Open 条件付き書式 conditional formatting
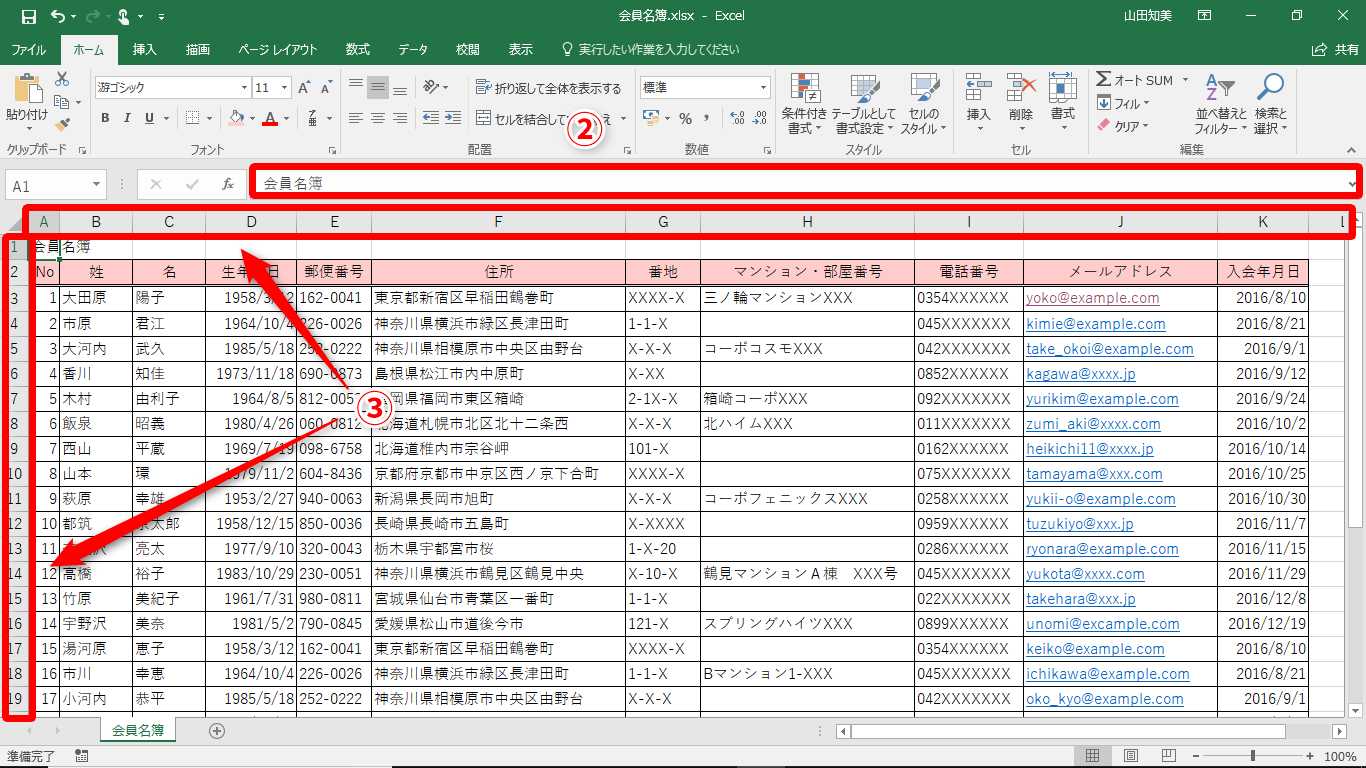This screenshot has width=1366, height=768. click(x=805, y=104)
